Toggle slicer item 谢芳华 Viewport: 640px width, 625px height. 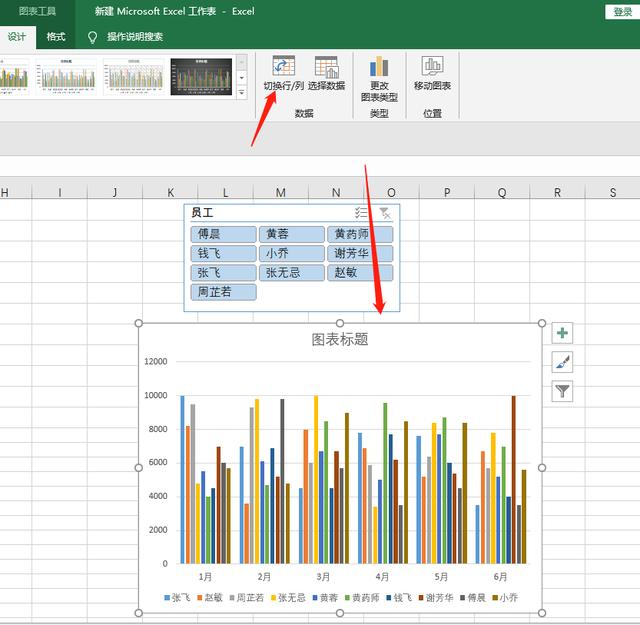click(360, 253)
